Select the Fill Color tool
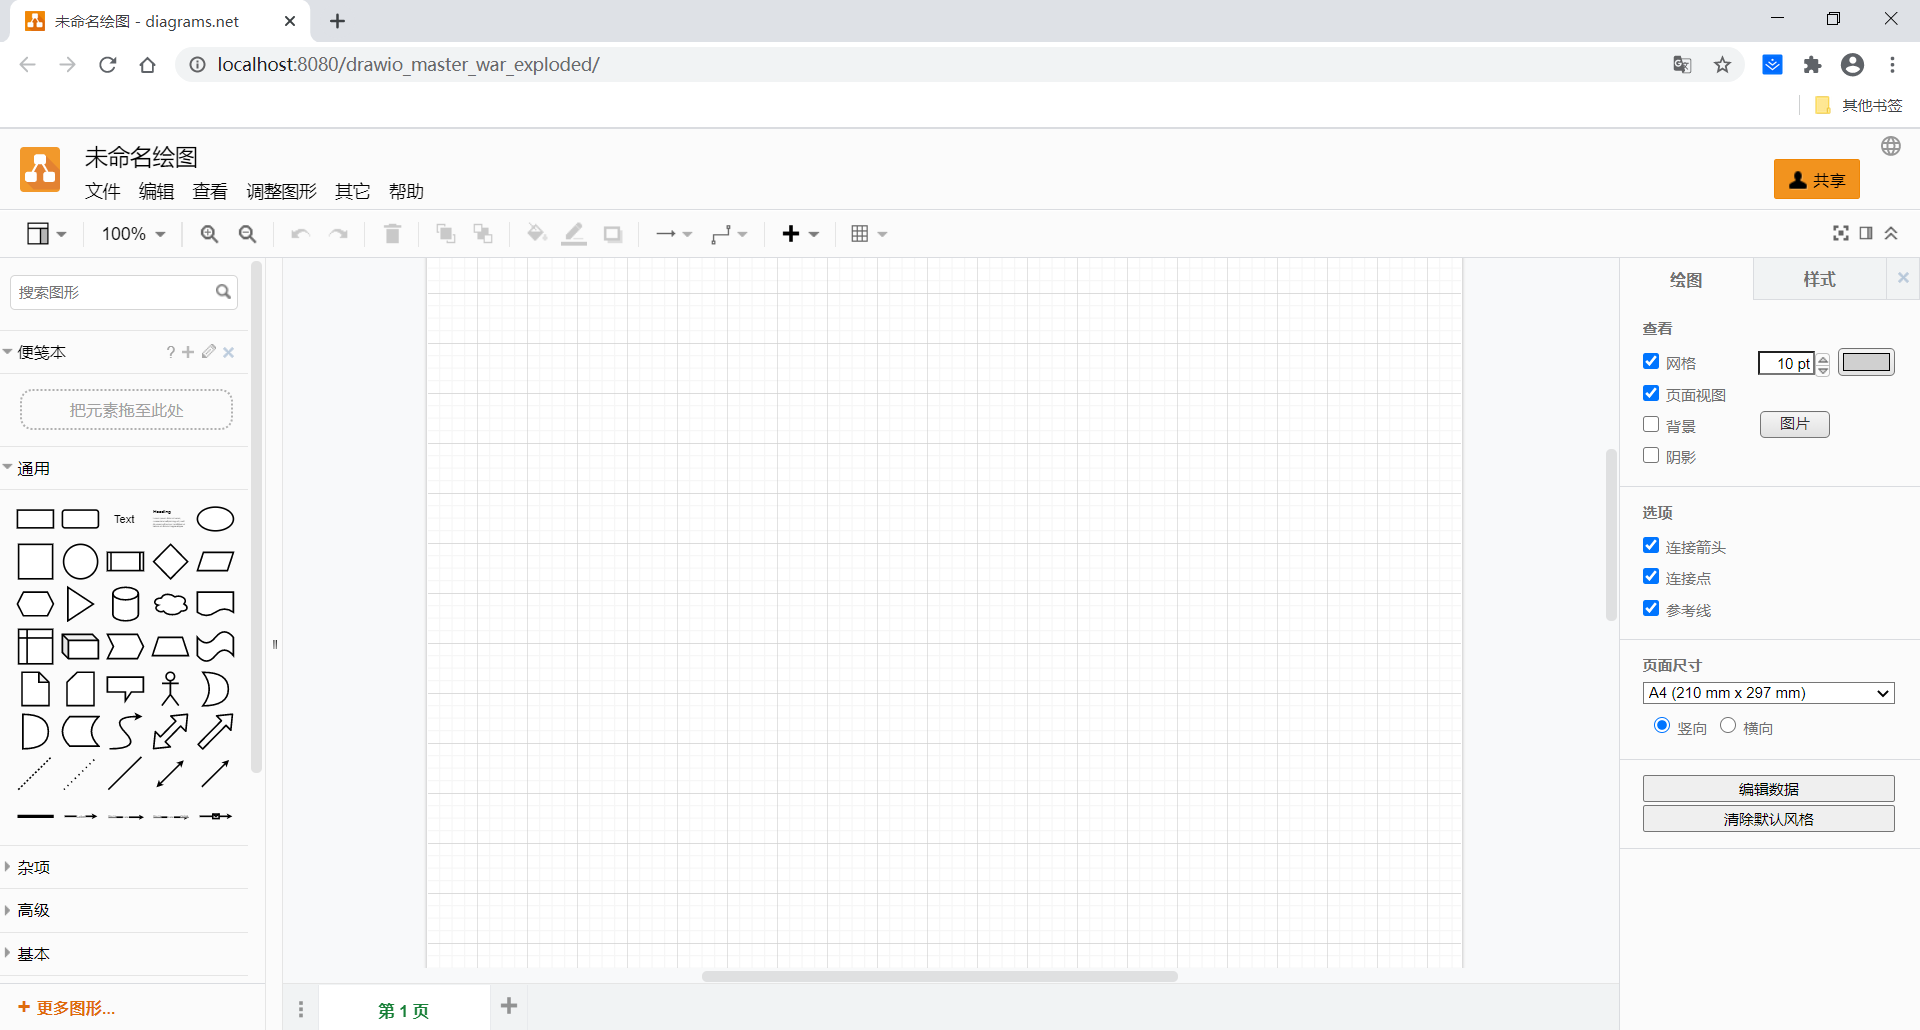Viewport: 1920px width, 1030px height. click(x=536, y=233)
